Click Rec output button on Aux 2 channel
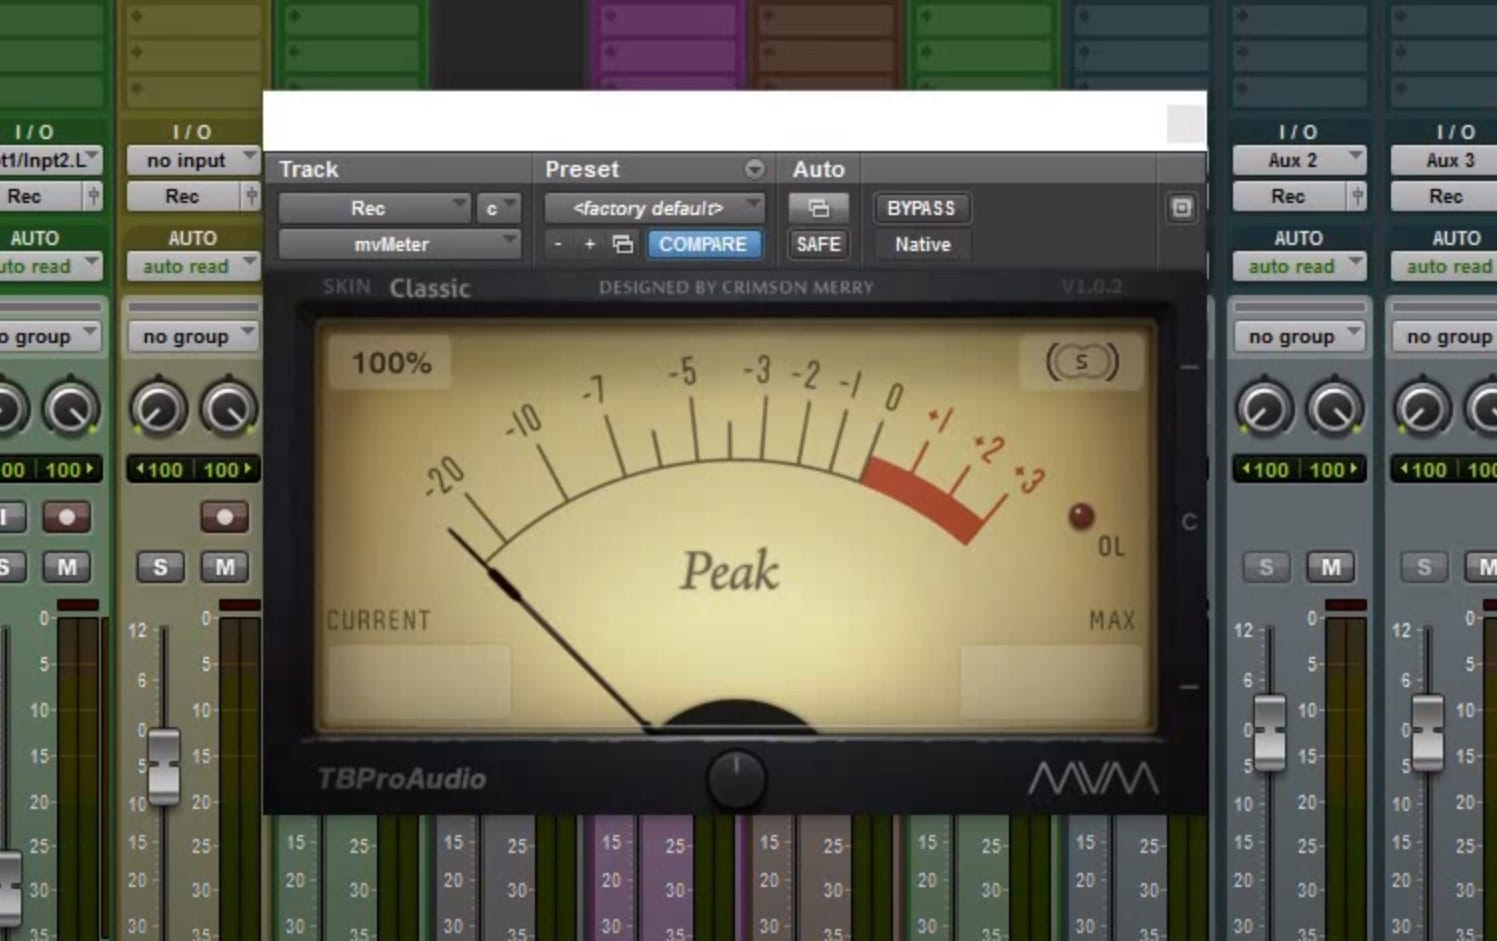This screenshot has height=941, width=1497. 1290,196
